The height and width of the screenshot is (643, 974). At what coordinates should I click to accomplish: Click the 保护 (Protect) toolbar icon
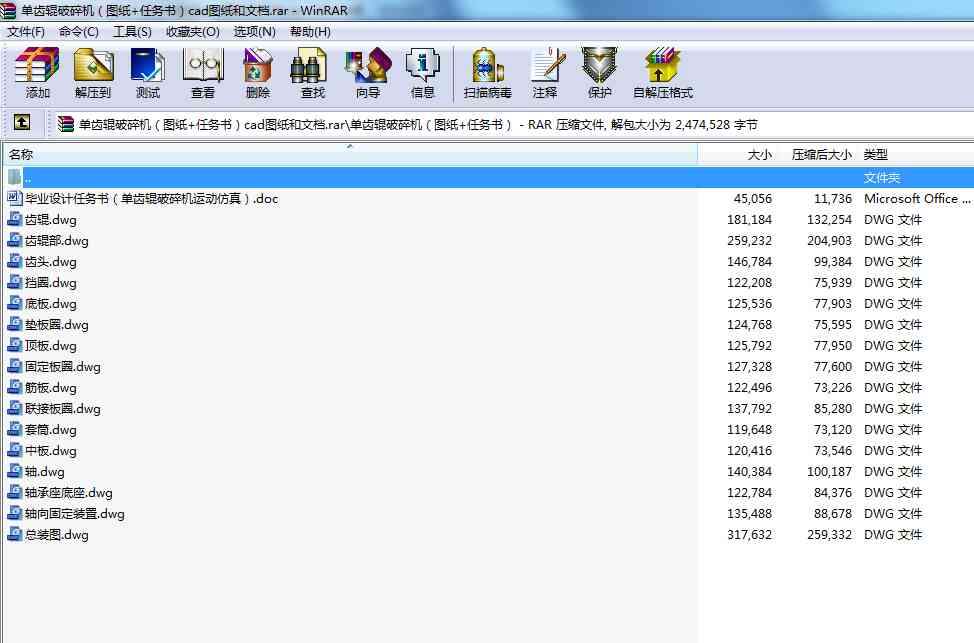tap(600, 73)
